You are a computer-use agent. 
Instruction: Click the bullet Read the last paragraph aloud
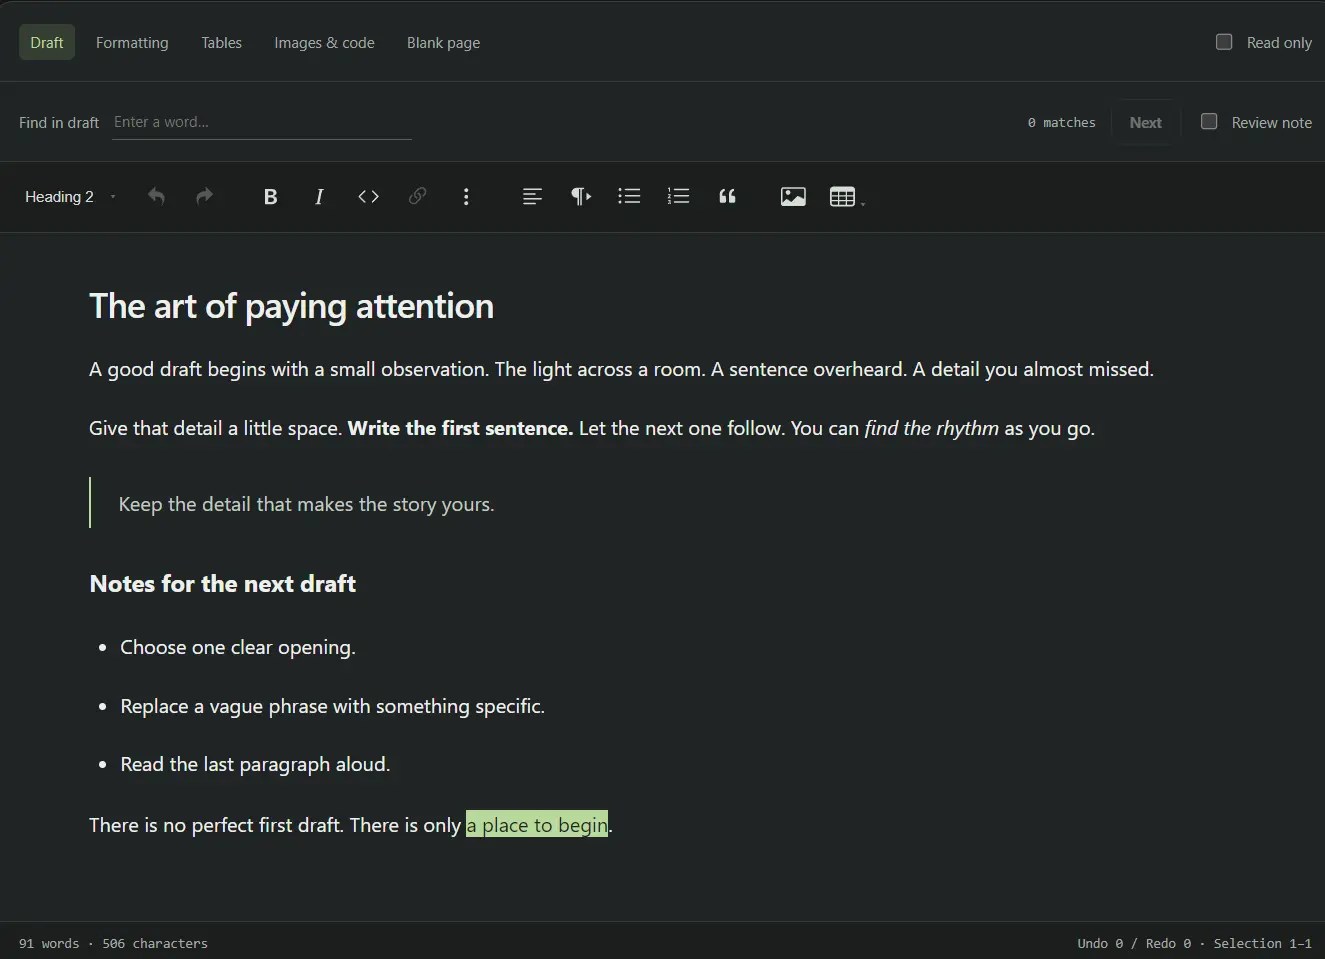coord(255,764)
